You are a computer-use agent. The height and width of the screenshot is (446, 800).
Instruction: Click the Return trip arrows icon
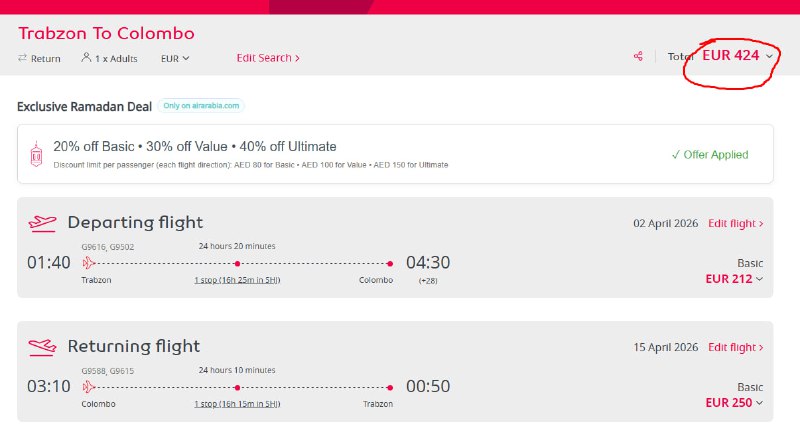coord(22,58)
